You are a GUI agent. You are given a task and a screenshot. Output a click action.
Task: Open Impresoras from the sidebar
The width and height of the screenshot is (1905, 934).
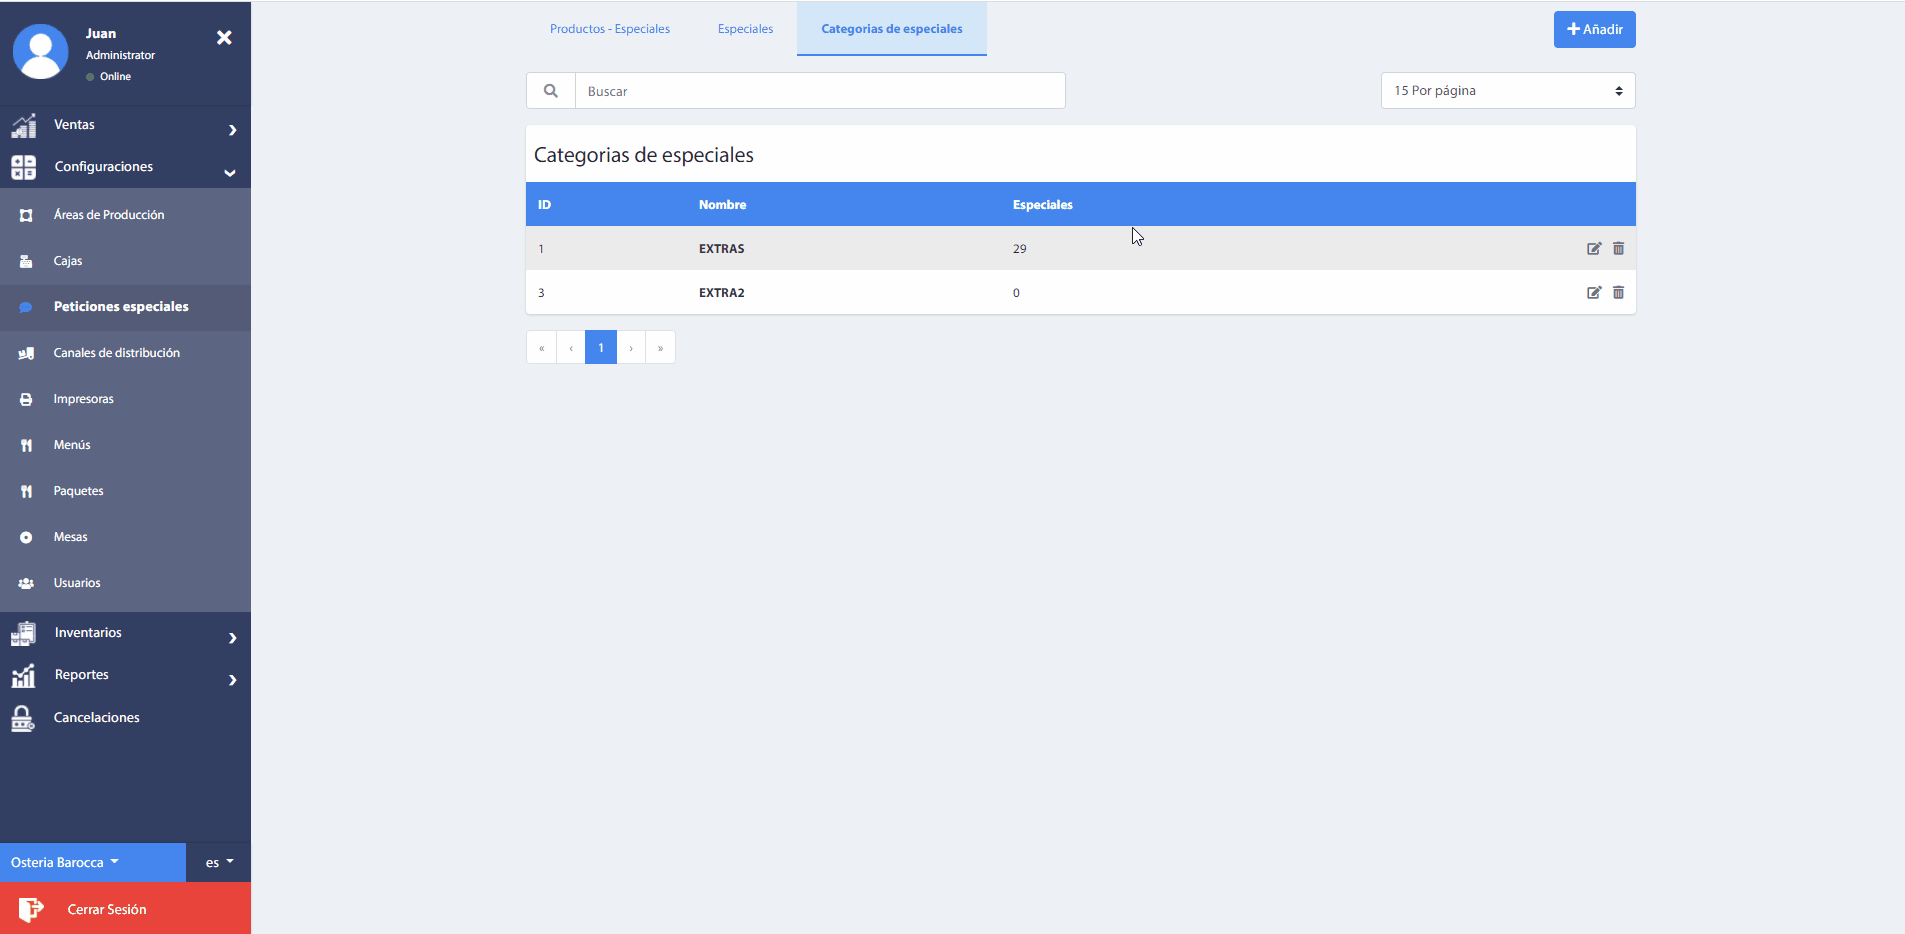[84, 399]
